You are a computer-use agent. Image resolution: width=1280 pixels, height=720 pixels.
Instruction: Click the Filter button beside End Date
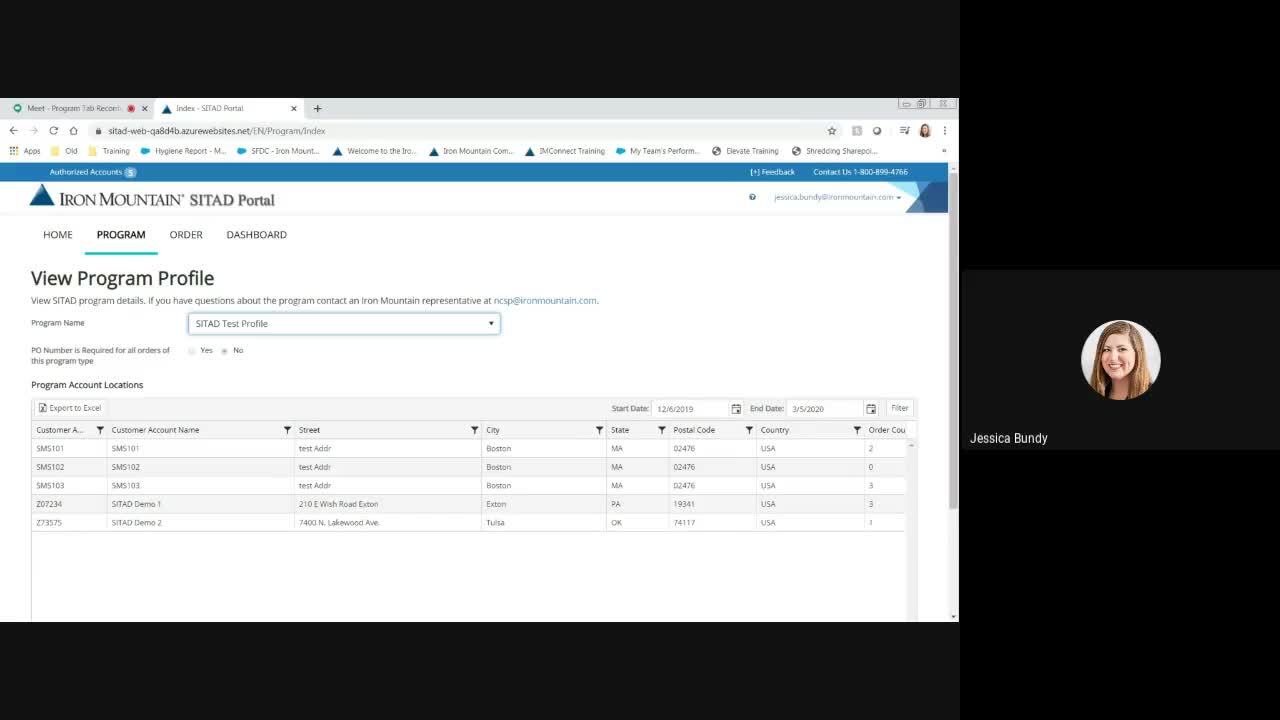coord(900,408)
